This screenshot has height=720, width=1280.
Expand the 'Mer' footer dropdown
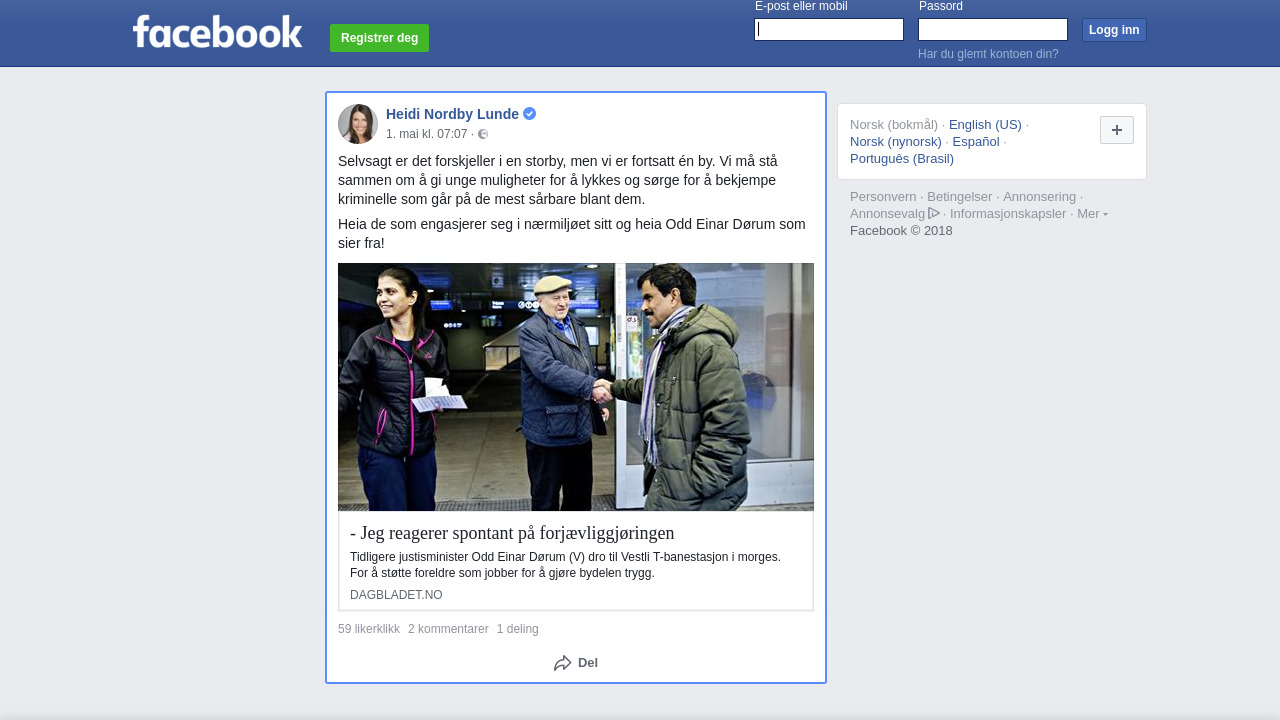point(1092,213)
